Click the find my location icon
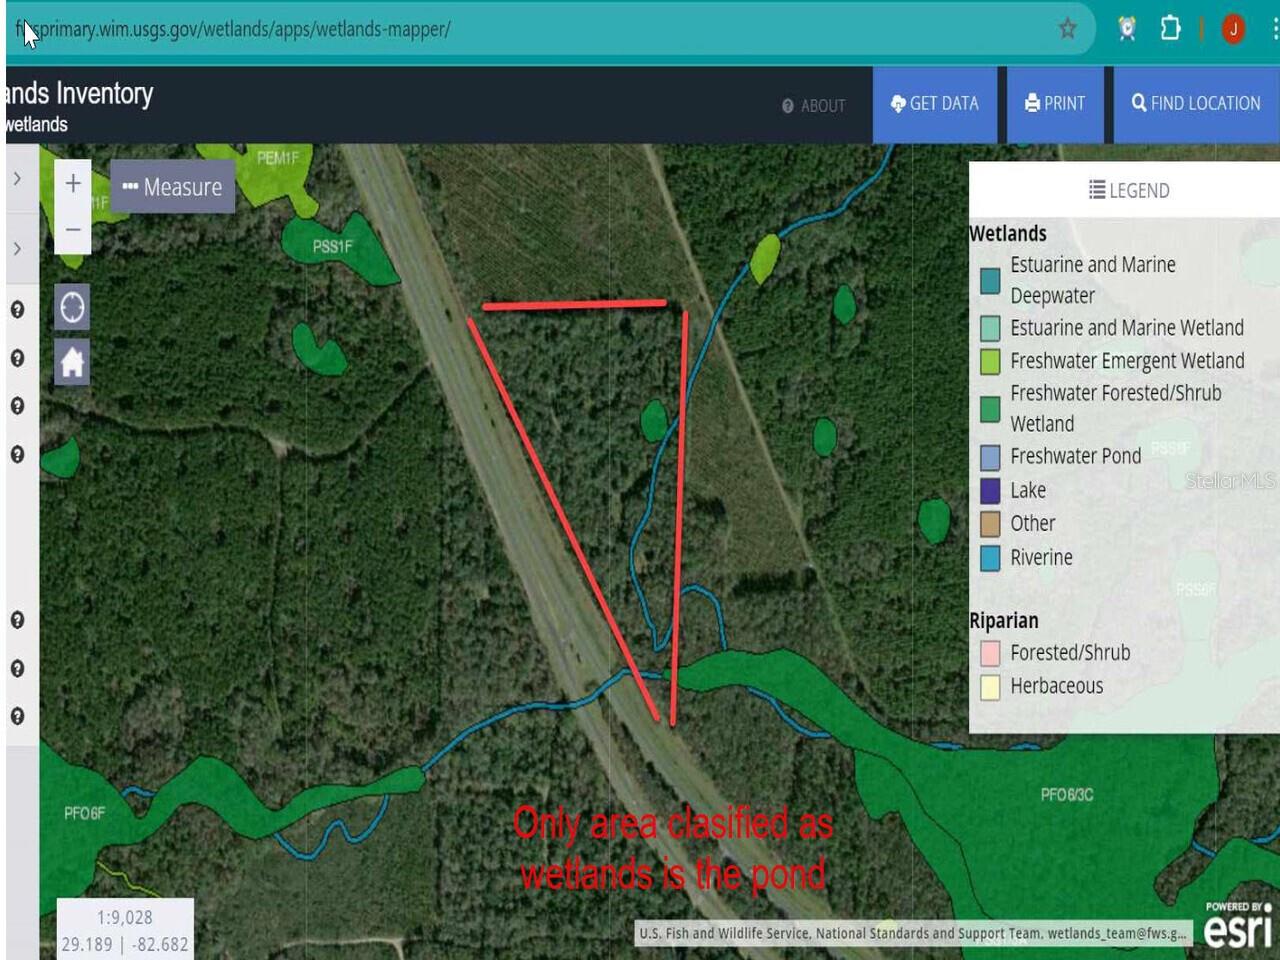The height and width of the screenshot is (960, 1280). (72, 307)
